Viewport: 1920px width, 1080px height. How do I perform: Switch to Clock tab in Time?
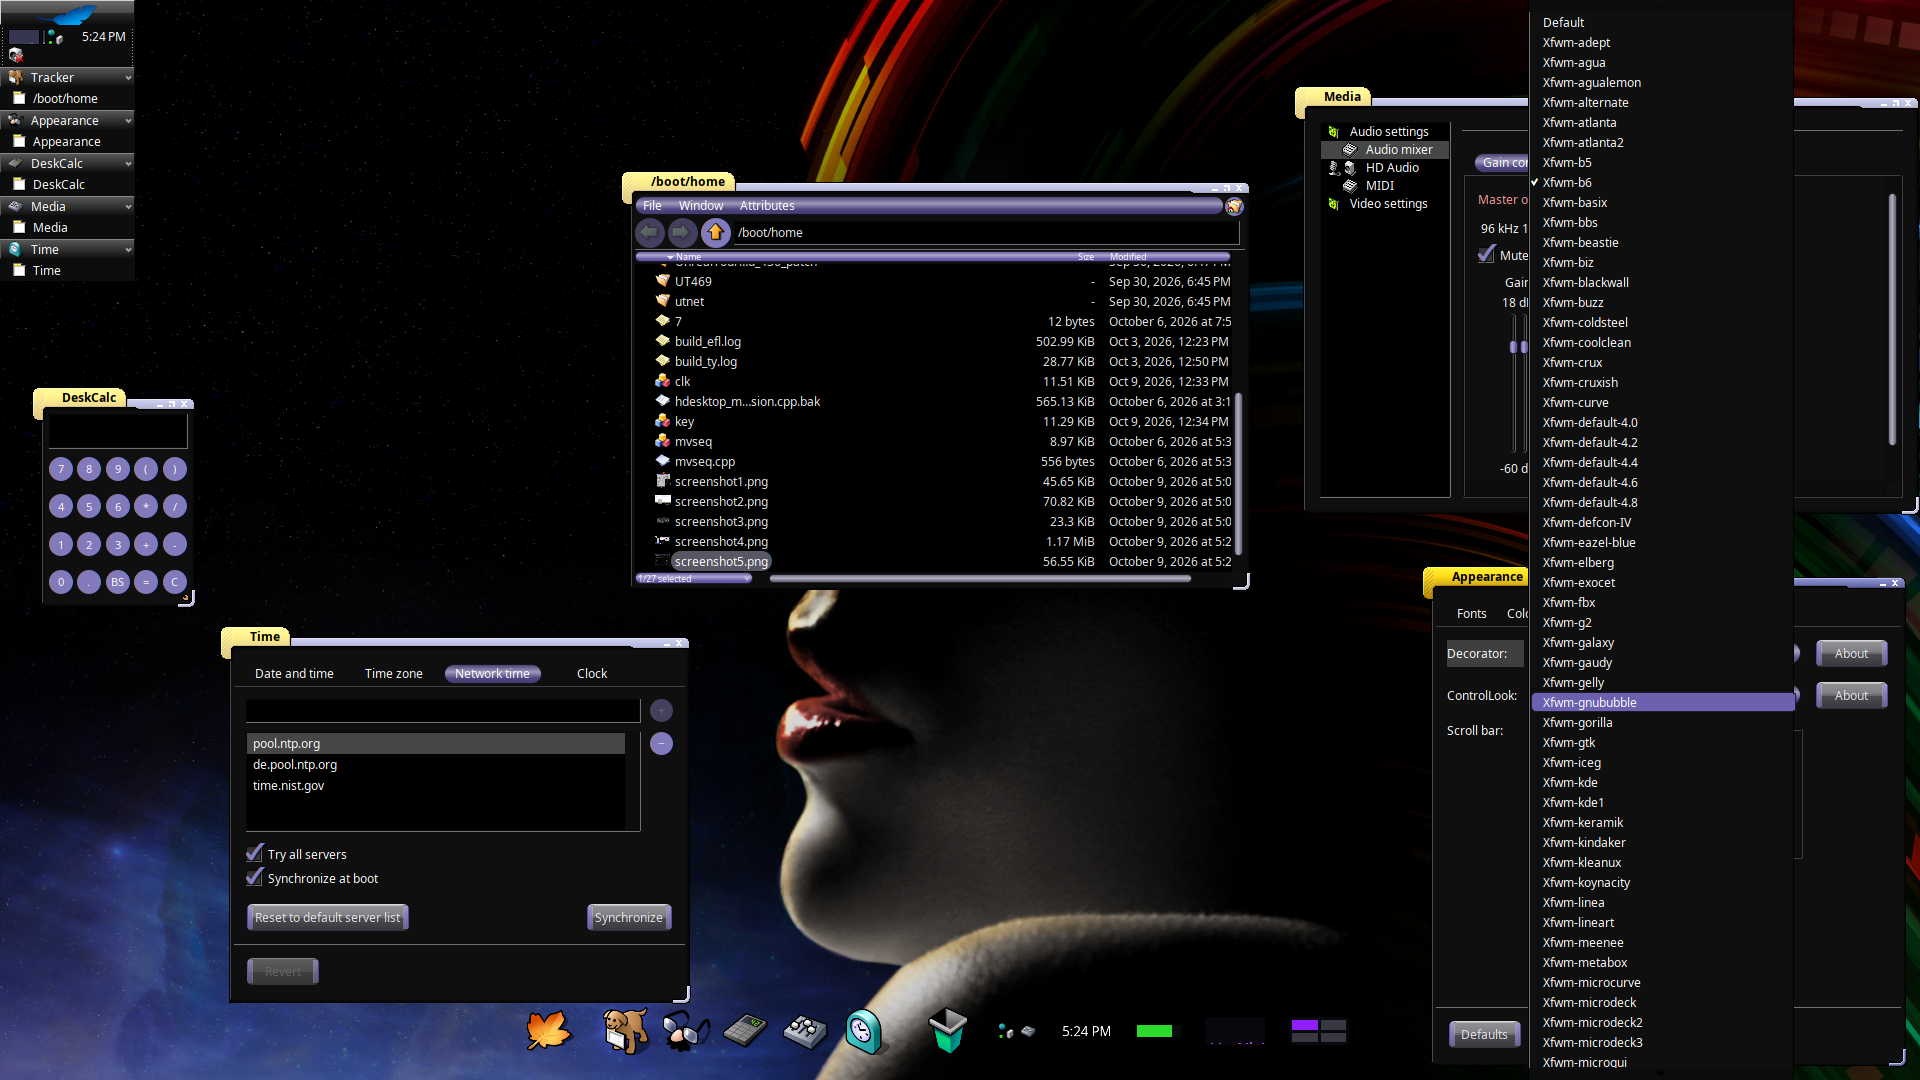592,674
